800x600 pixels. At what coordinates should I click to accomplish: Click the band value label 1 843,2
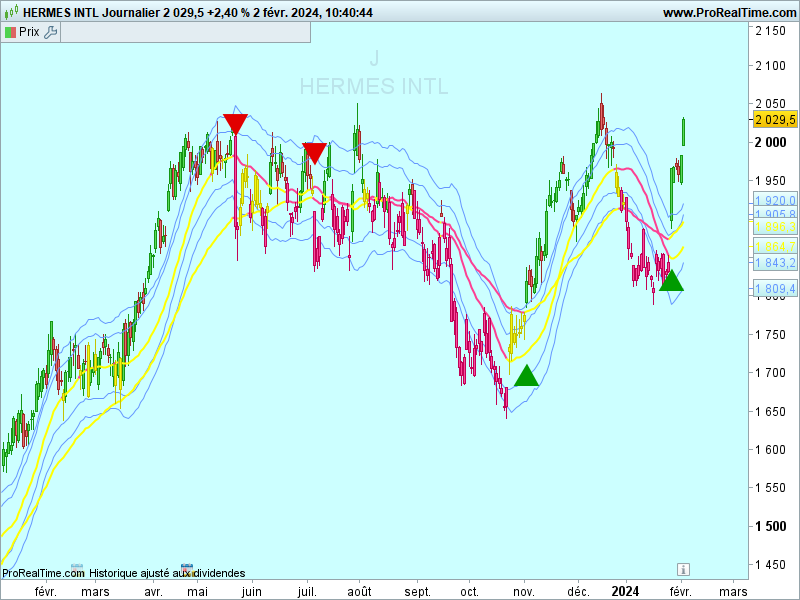coord(776,262)
